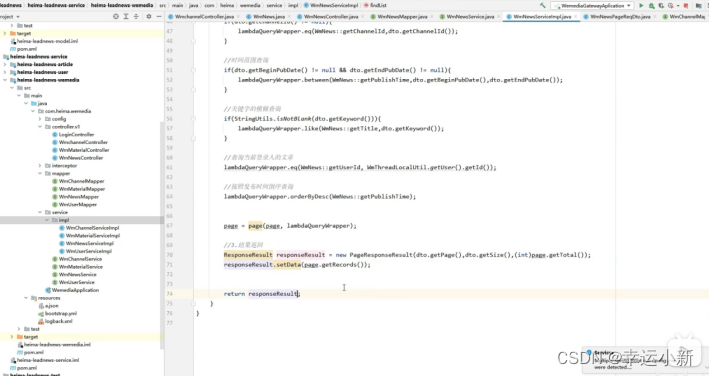Expand the config package
709x376 pixels.
click(x=40, y=119)
